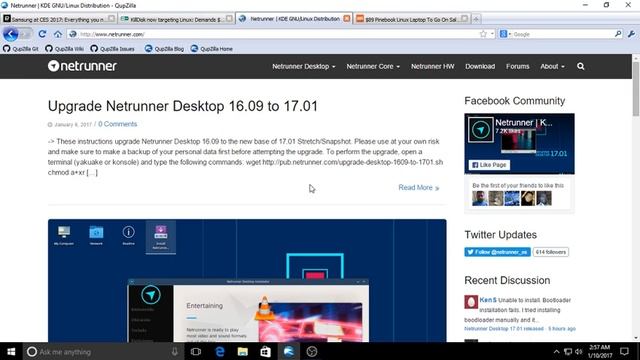Click Cortana Ask me anything box
640x360 pixels.
pos(104,351)
